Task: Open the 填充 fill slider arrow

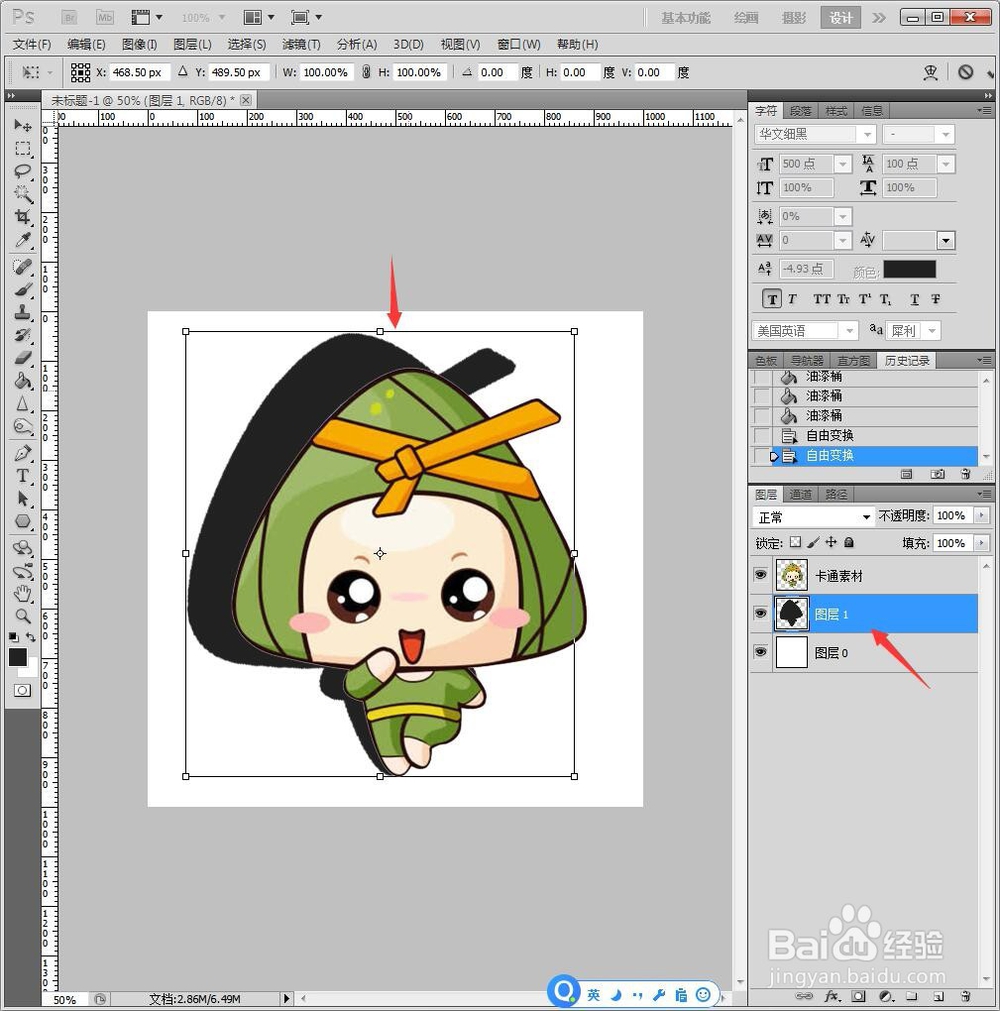Action: (x=981, y=543)
